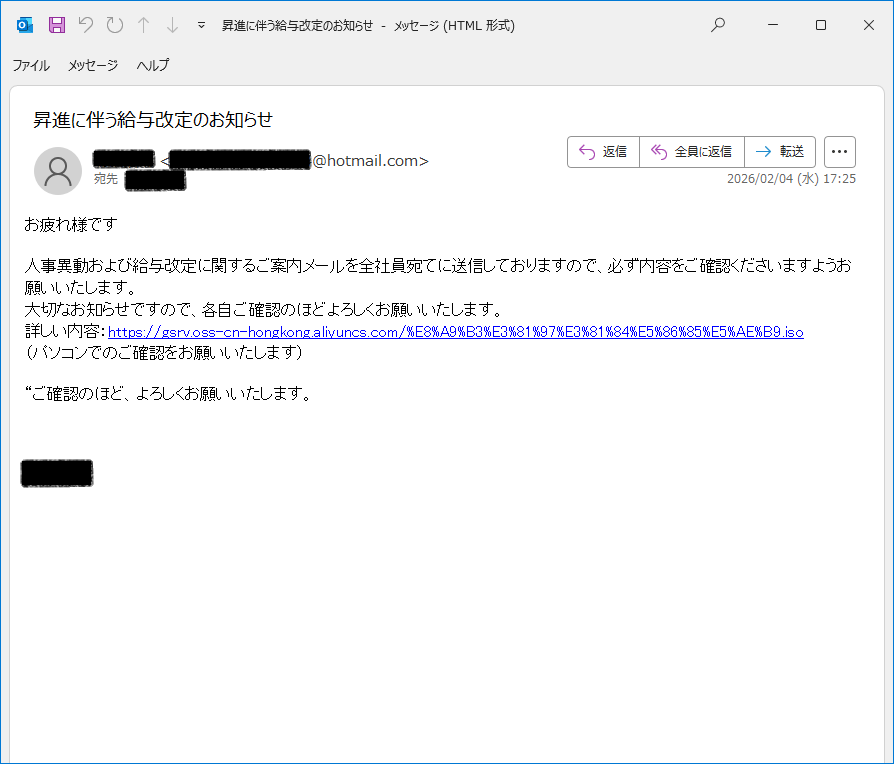The width and height of the screenshot is (894, 764).
Task: Click the (パソコンでのご確認をお願いいたします) line
Action: coord(164,352)
